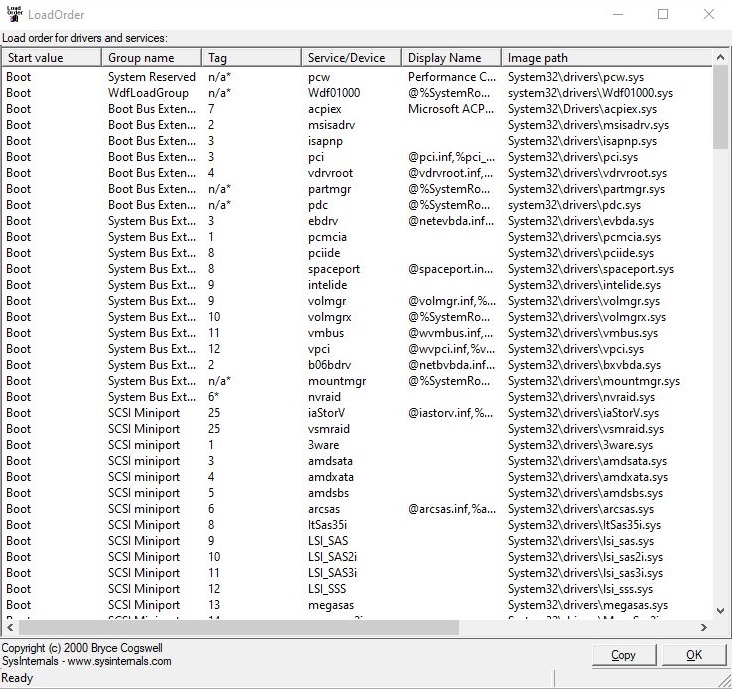Sort by Start value column header
732x689 pixels.
pyautogui.click(x=52, y=58)
